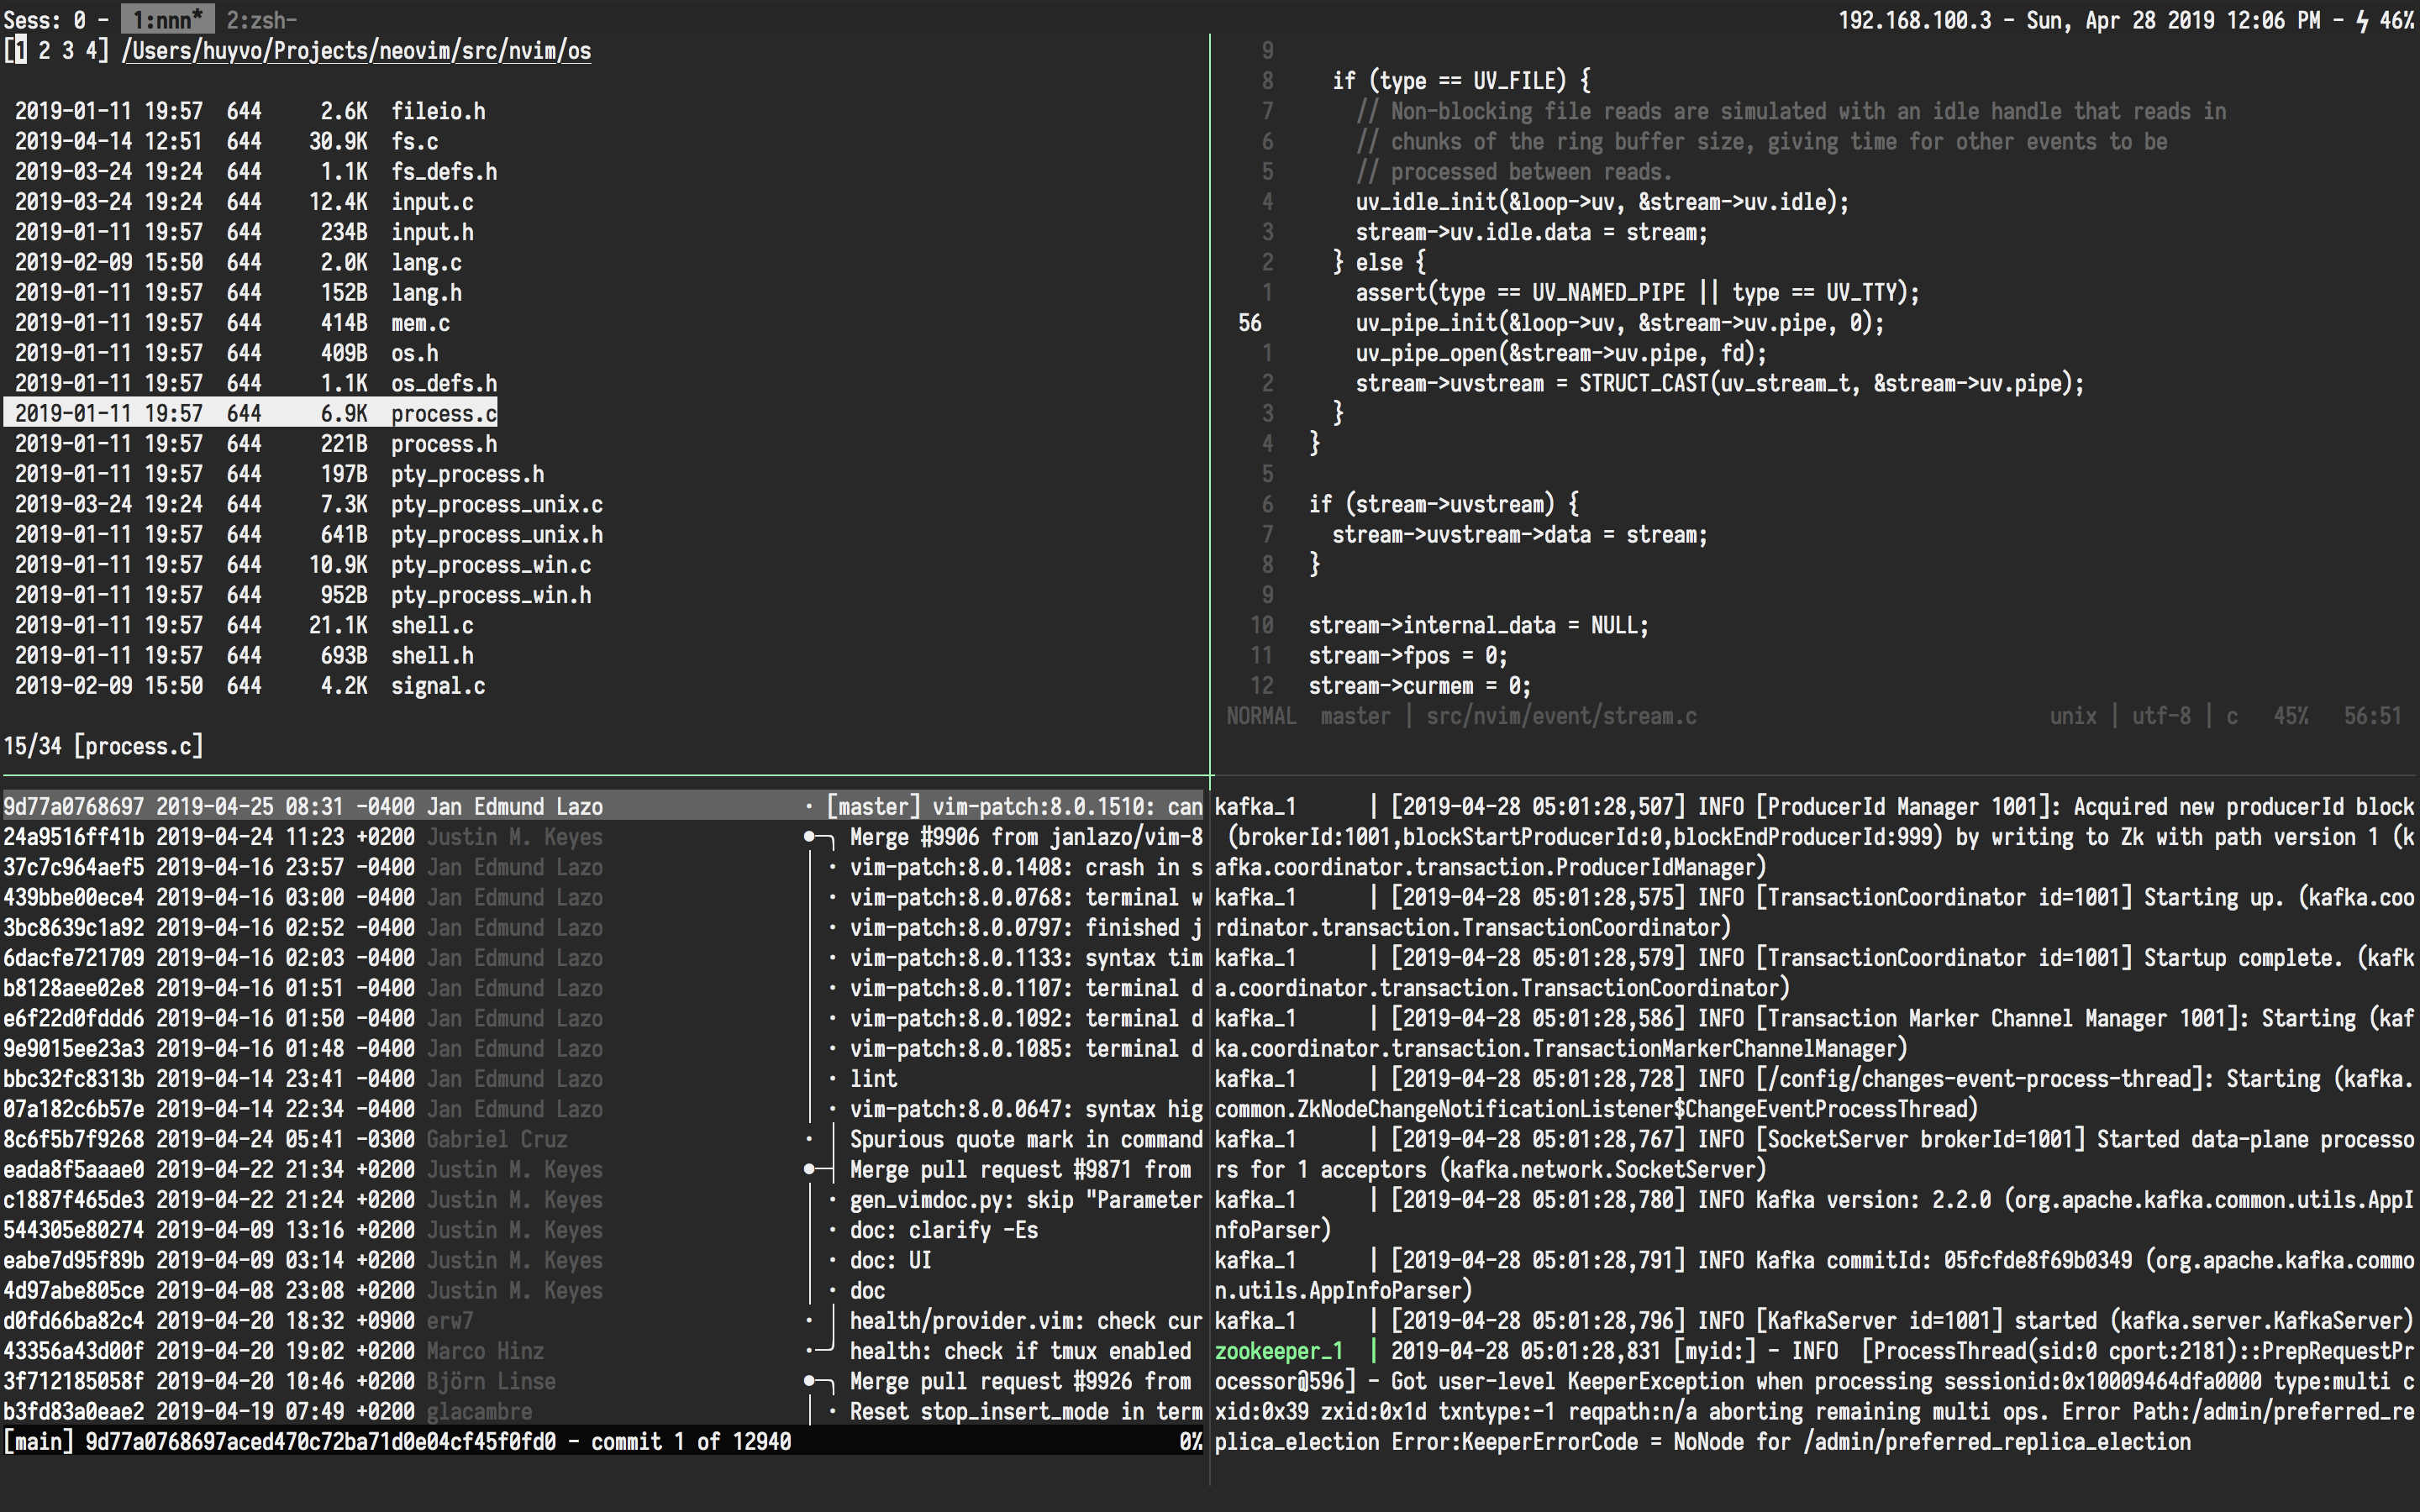Click merge node icon for pull request #9871
This screenshot has height=1512, width=2420.
click(x=810, y=1170)
